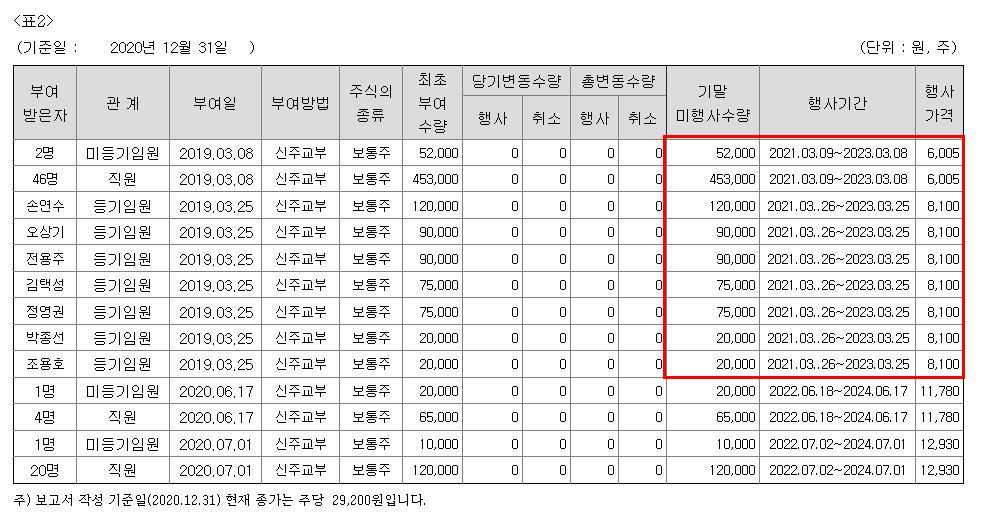
Task: Click the 2명 recipient cell
Action: (x=45, y=153)
